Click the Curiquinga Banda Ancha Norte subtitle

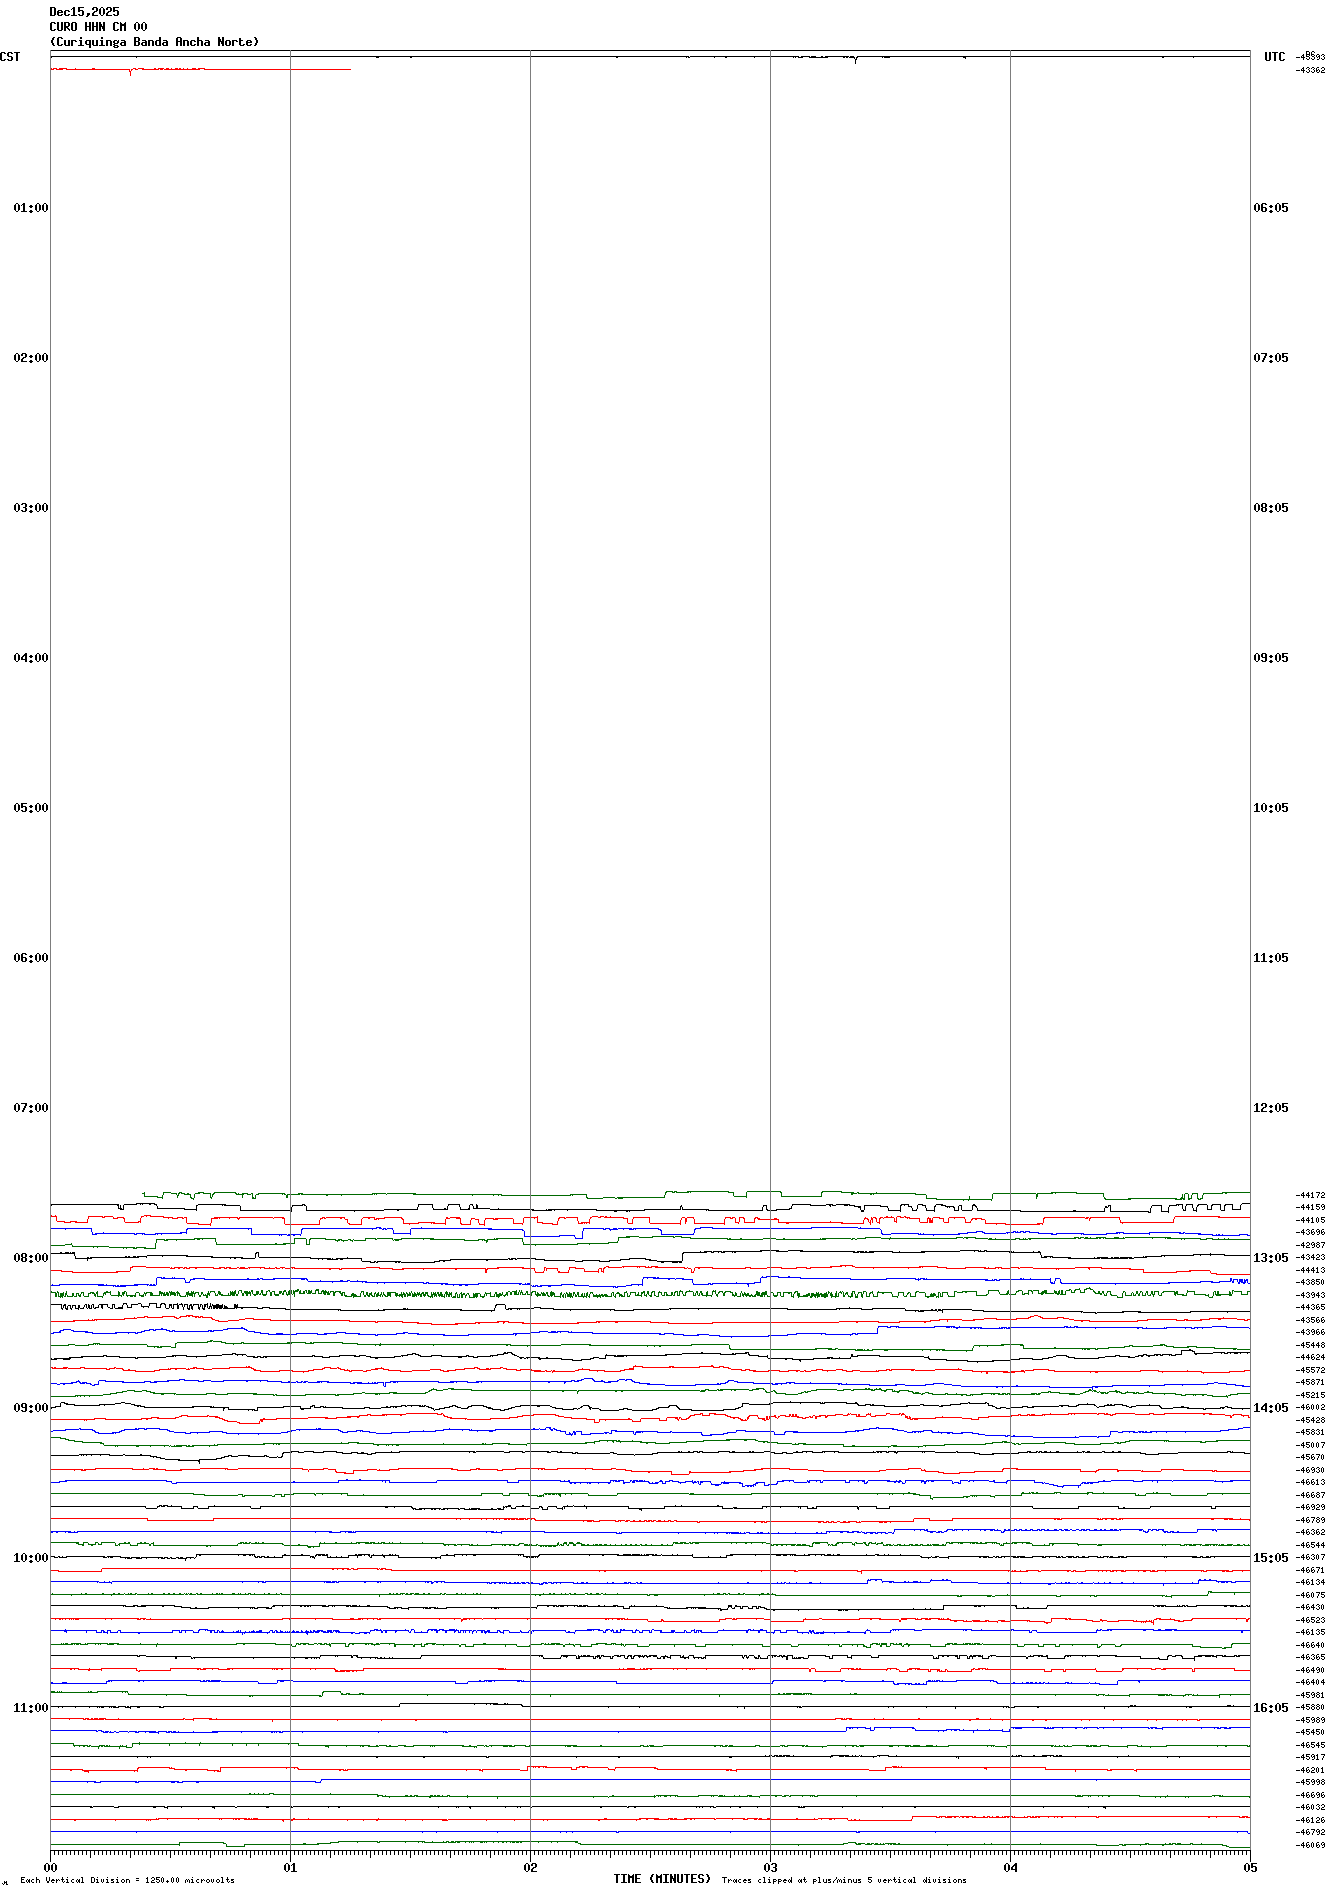[x=154, y=42]
